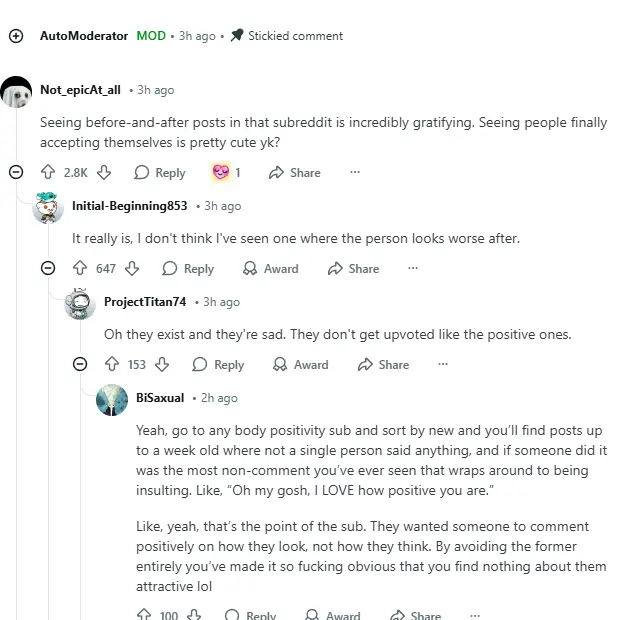Click the heart-eyes award icon
This screenshot has height=620, width=620.
(x=221, y=172)
